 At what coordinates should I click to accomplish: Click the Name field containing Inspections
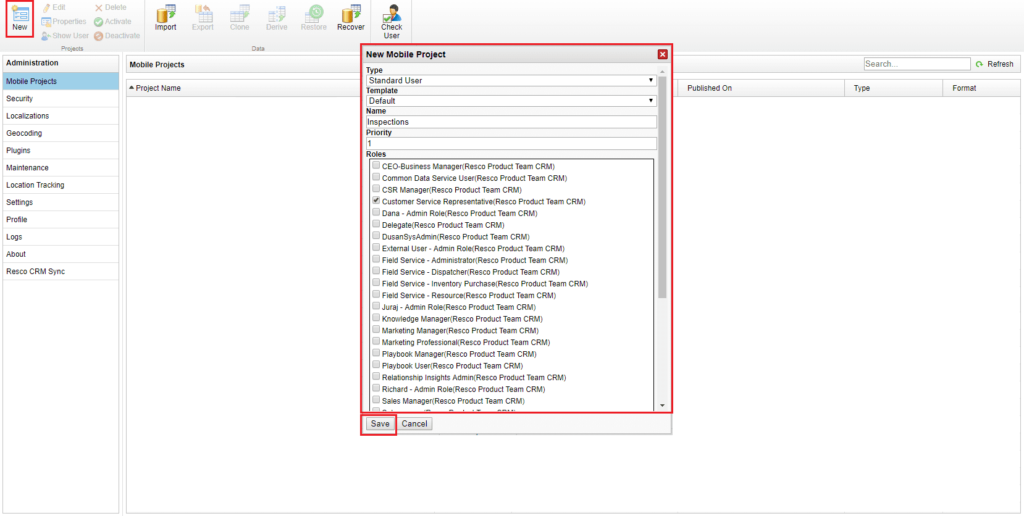pyautogui.click(x=511, y=121)
